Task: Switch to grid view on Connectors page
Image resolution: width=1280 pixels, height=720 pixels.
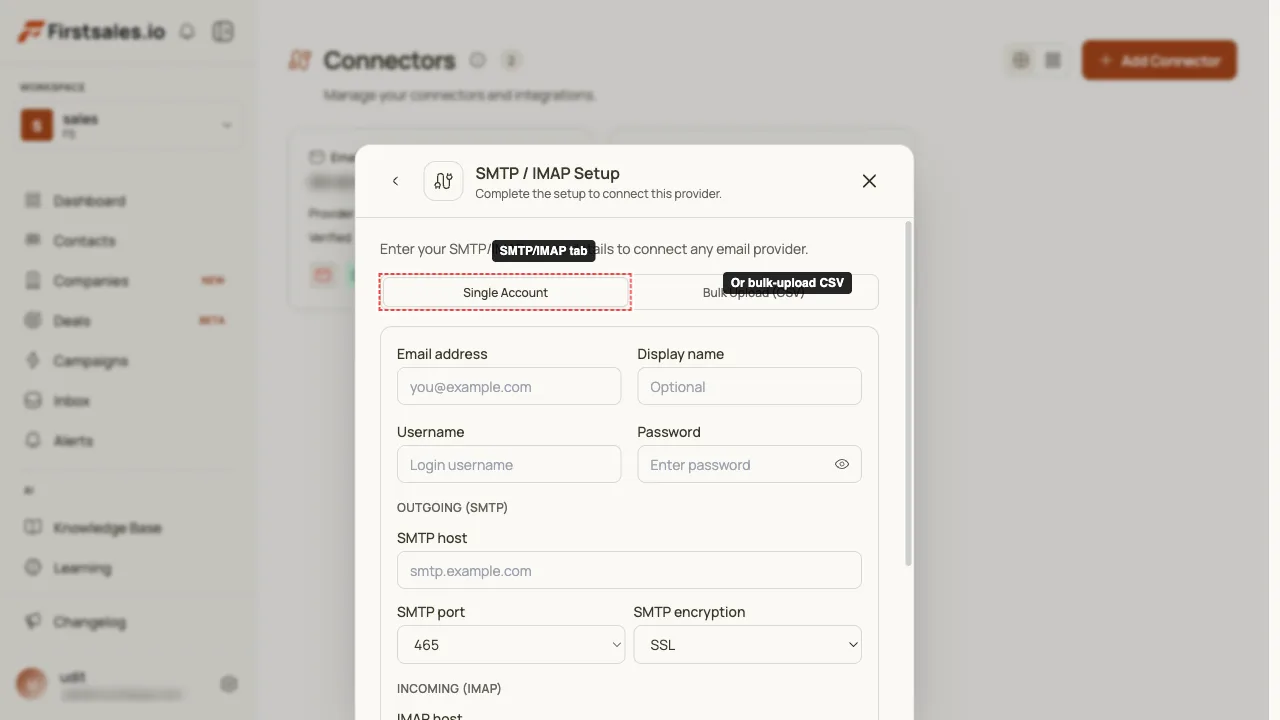Action: 1020,60
